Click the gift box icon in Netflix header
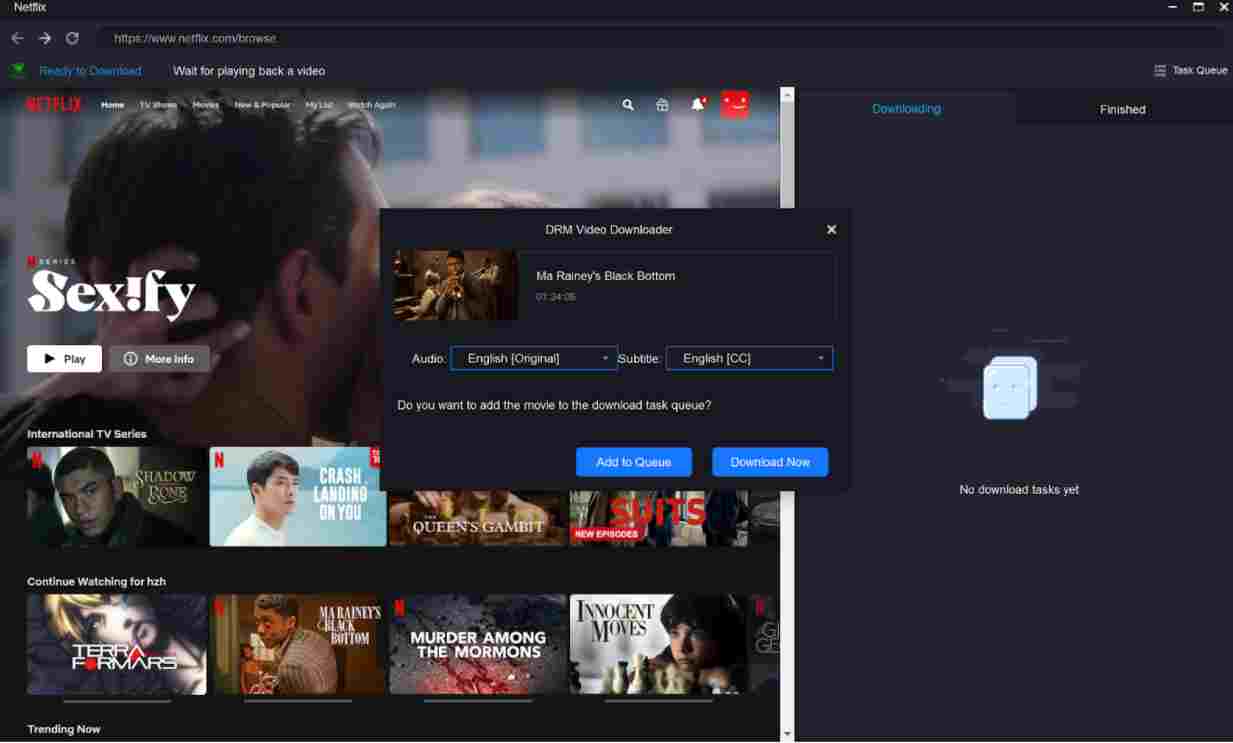The height and width of the screenshot is (743, 1233). pyautogui.click(x=662, y=104)
